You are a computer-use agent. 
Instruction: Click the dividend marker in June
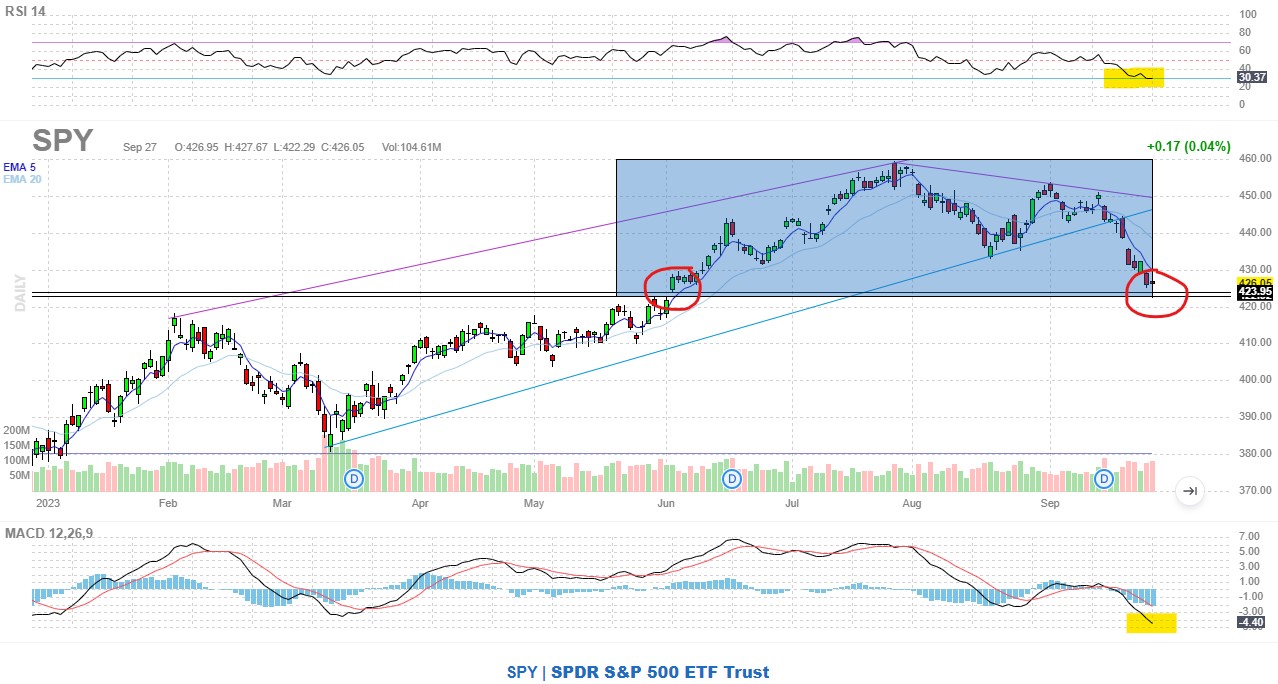pyautogui.click(x=732, y=480)
